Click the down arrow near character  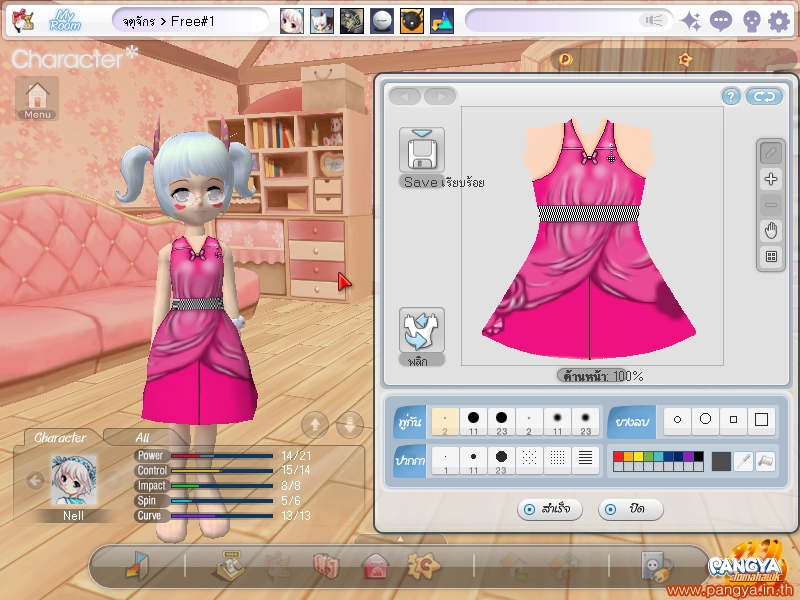coord(350,424)
